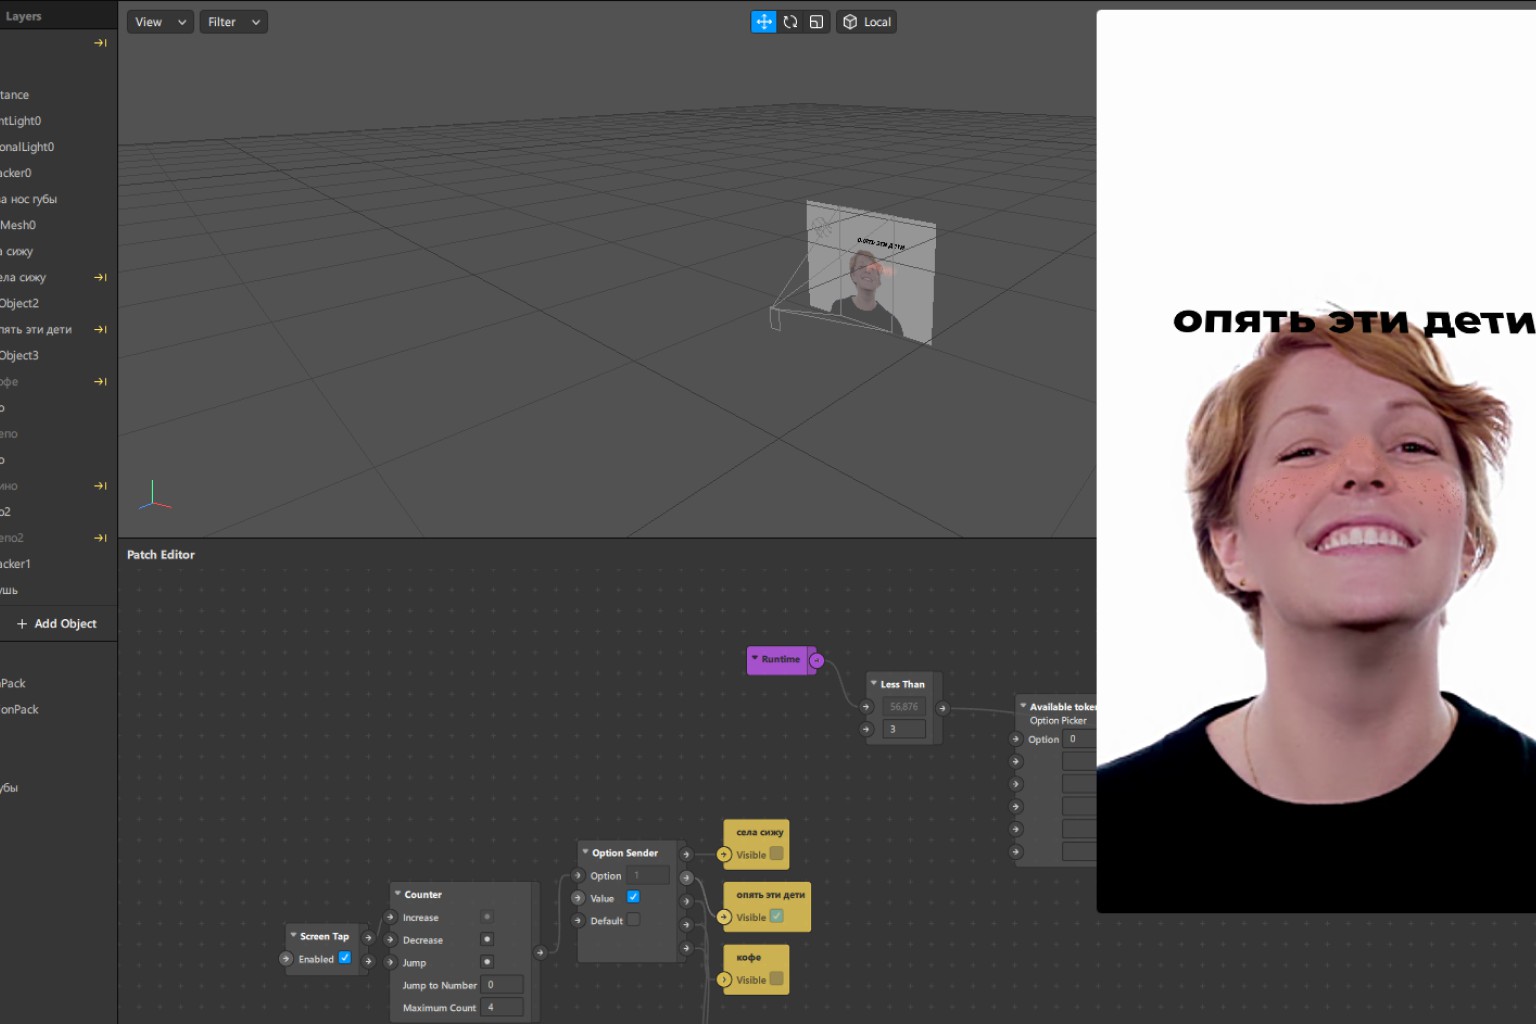Screen dimensions: 1536x1024
Task: Toggle Screen Tap Enabled checkbox
Action: pyautogui.click(x=345, y=958)
